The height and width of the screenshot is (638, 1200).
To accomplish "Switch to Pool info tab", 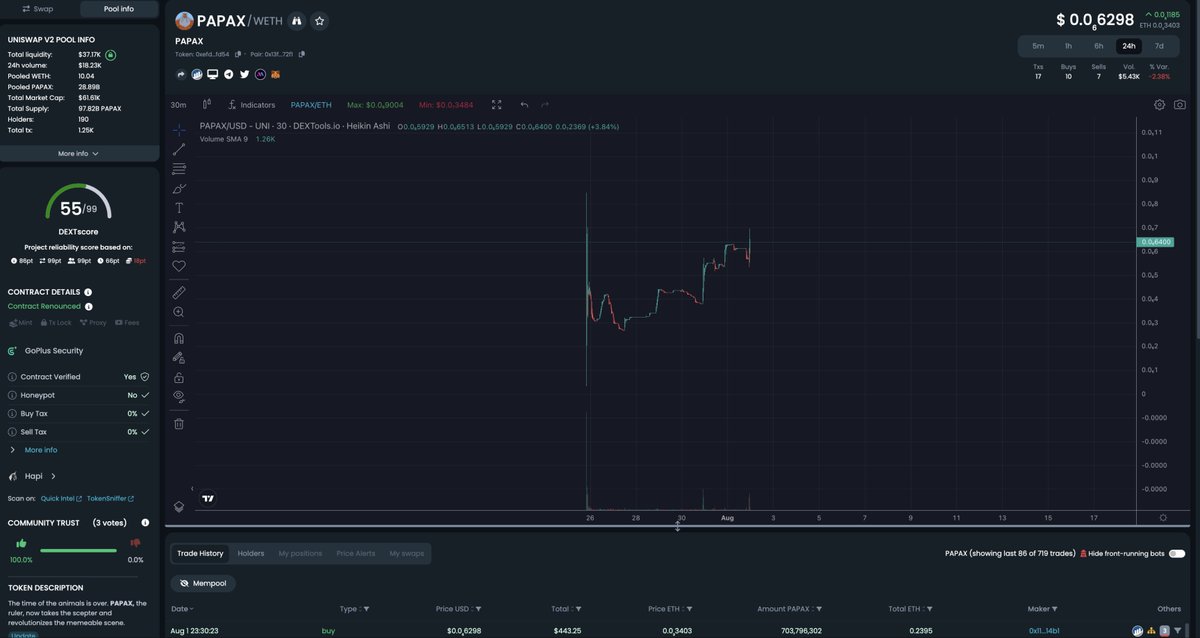I will pos(119,9).
